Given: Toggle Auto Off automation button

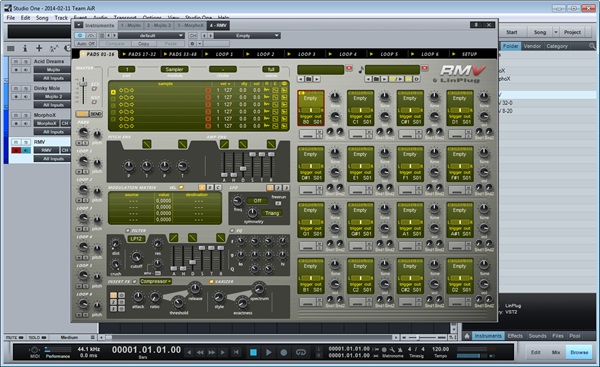Looking at the screenshot, I should click(x=85, y=44).
